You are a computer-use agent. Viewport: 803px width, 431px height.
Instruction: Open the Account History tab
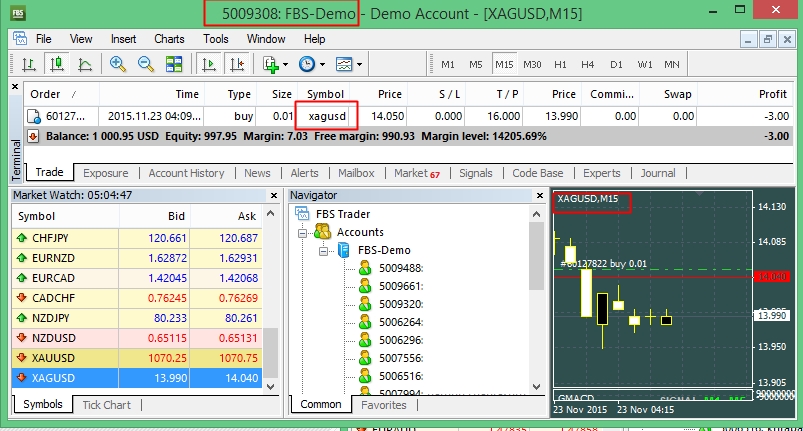pos(186,173)
